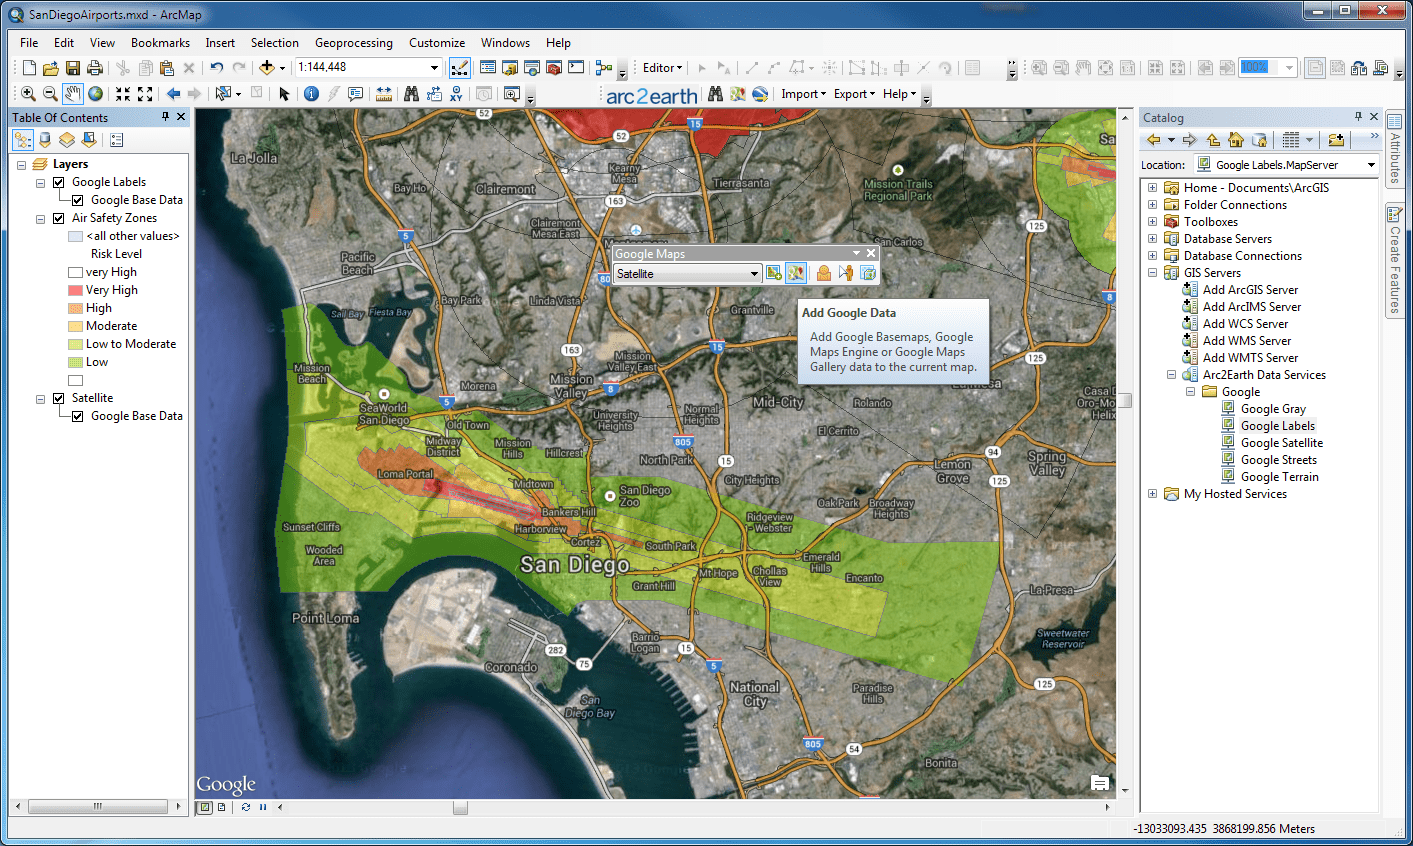This screenshot has height=846, width=1413.
Task: Open the Customize menu
Action: (x=437, y=43)
